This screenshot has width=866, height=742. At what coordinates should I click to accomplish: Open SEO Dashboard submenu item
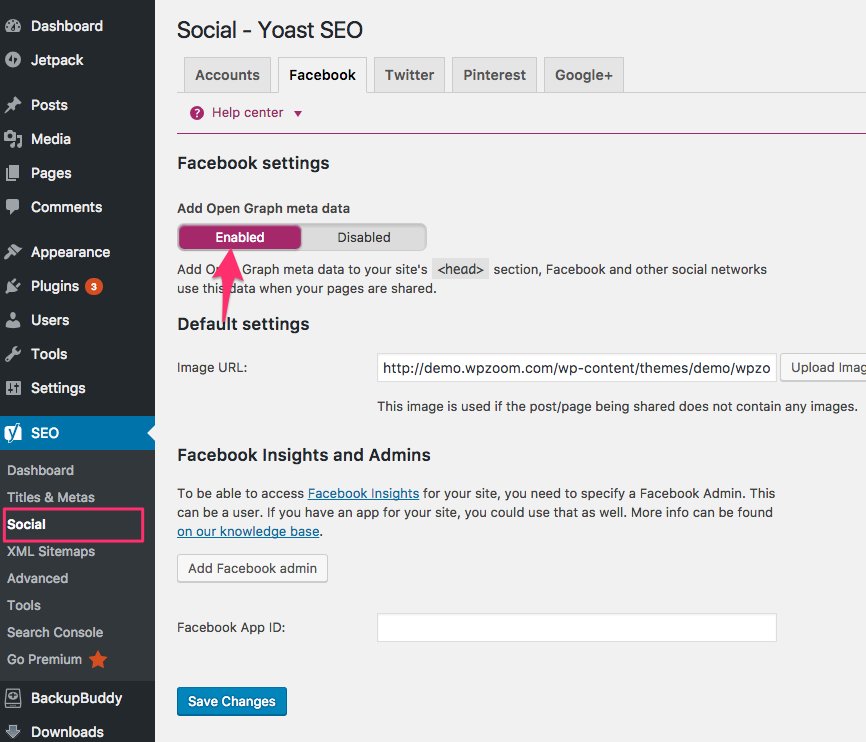[x=40, y=470]
